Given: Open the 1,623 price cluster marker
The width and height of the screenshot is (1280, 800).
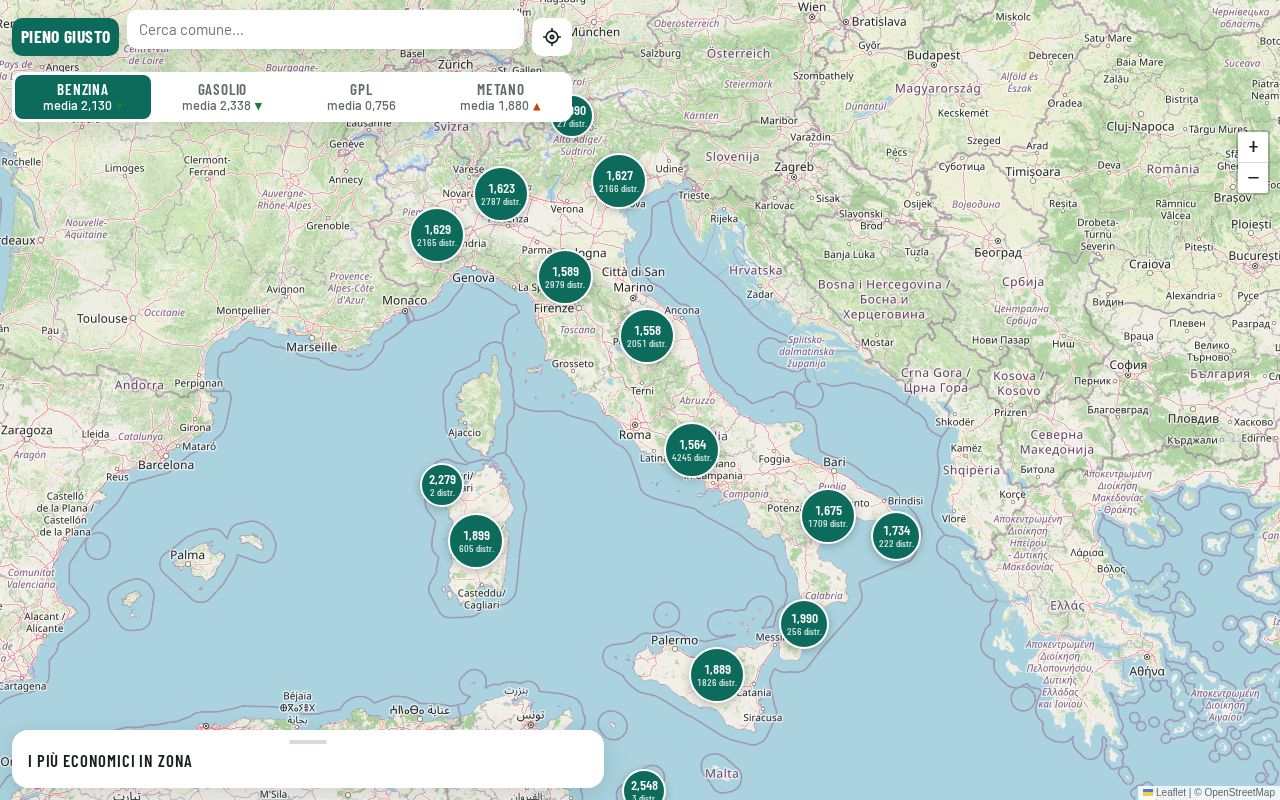Looking at the screenshot, I should [501, 194].
